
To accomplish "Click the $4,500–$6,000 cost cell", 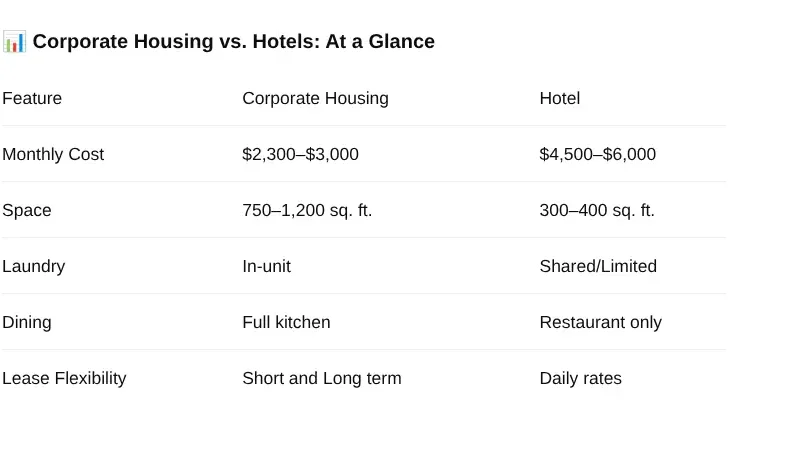I will click(x=598, y=154).
